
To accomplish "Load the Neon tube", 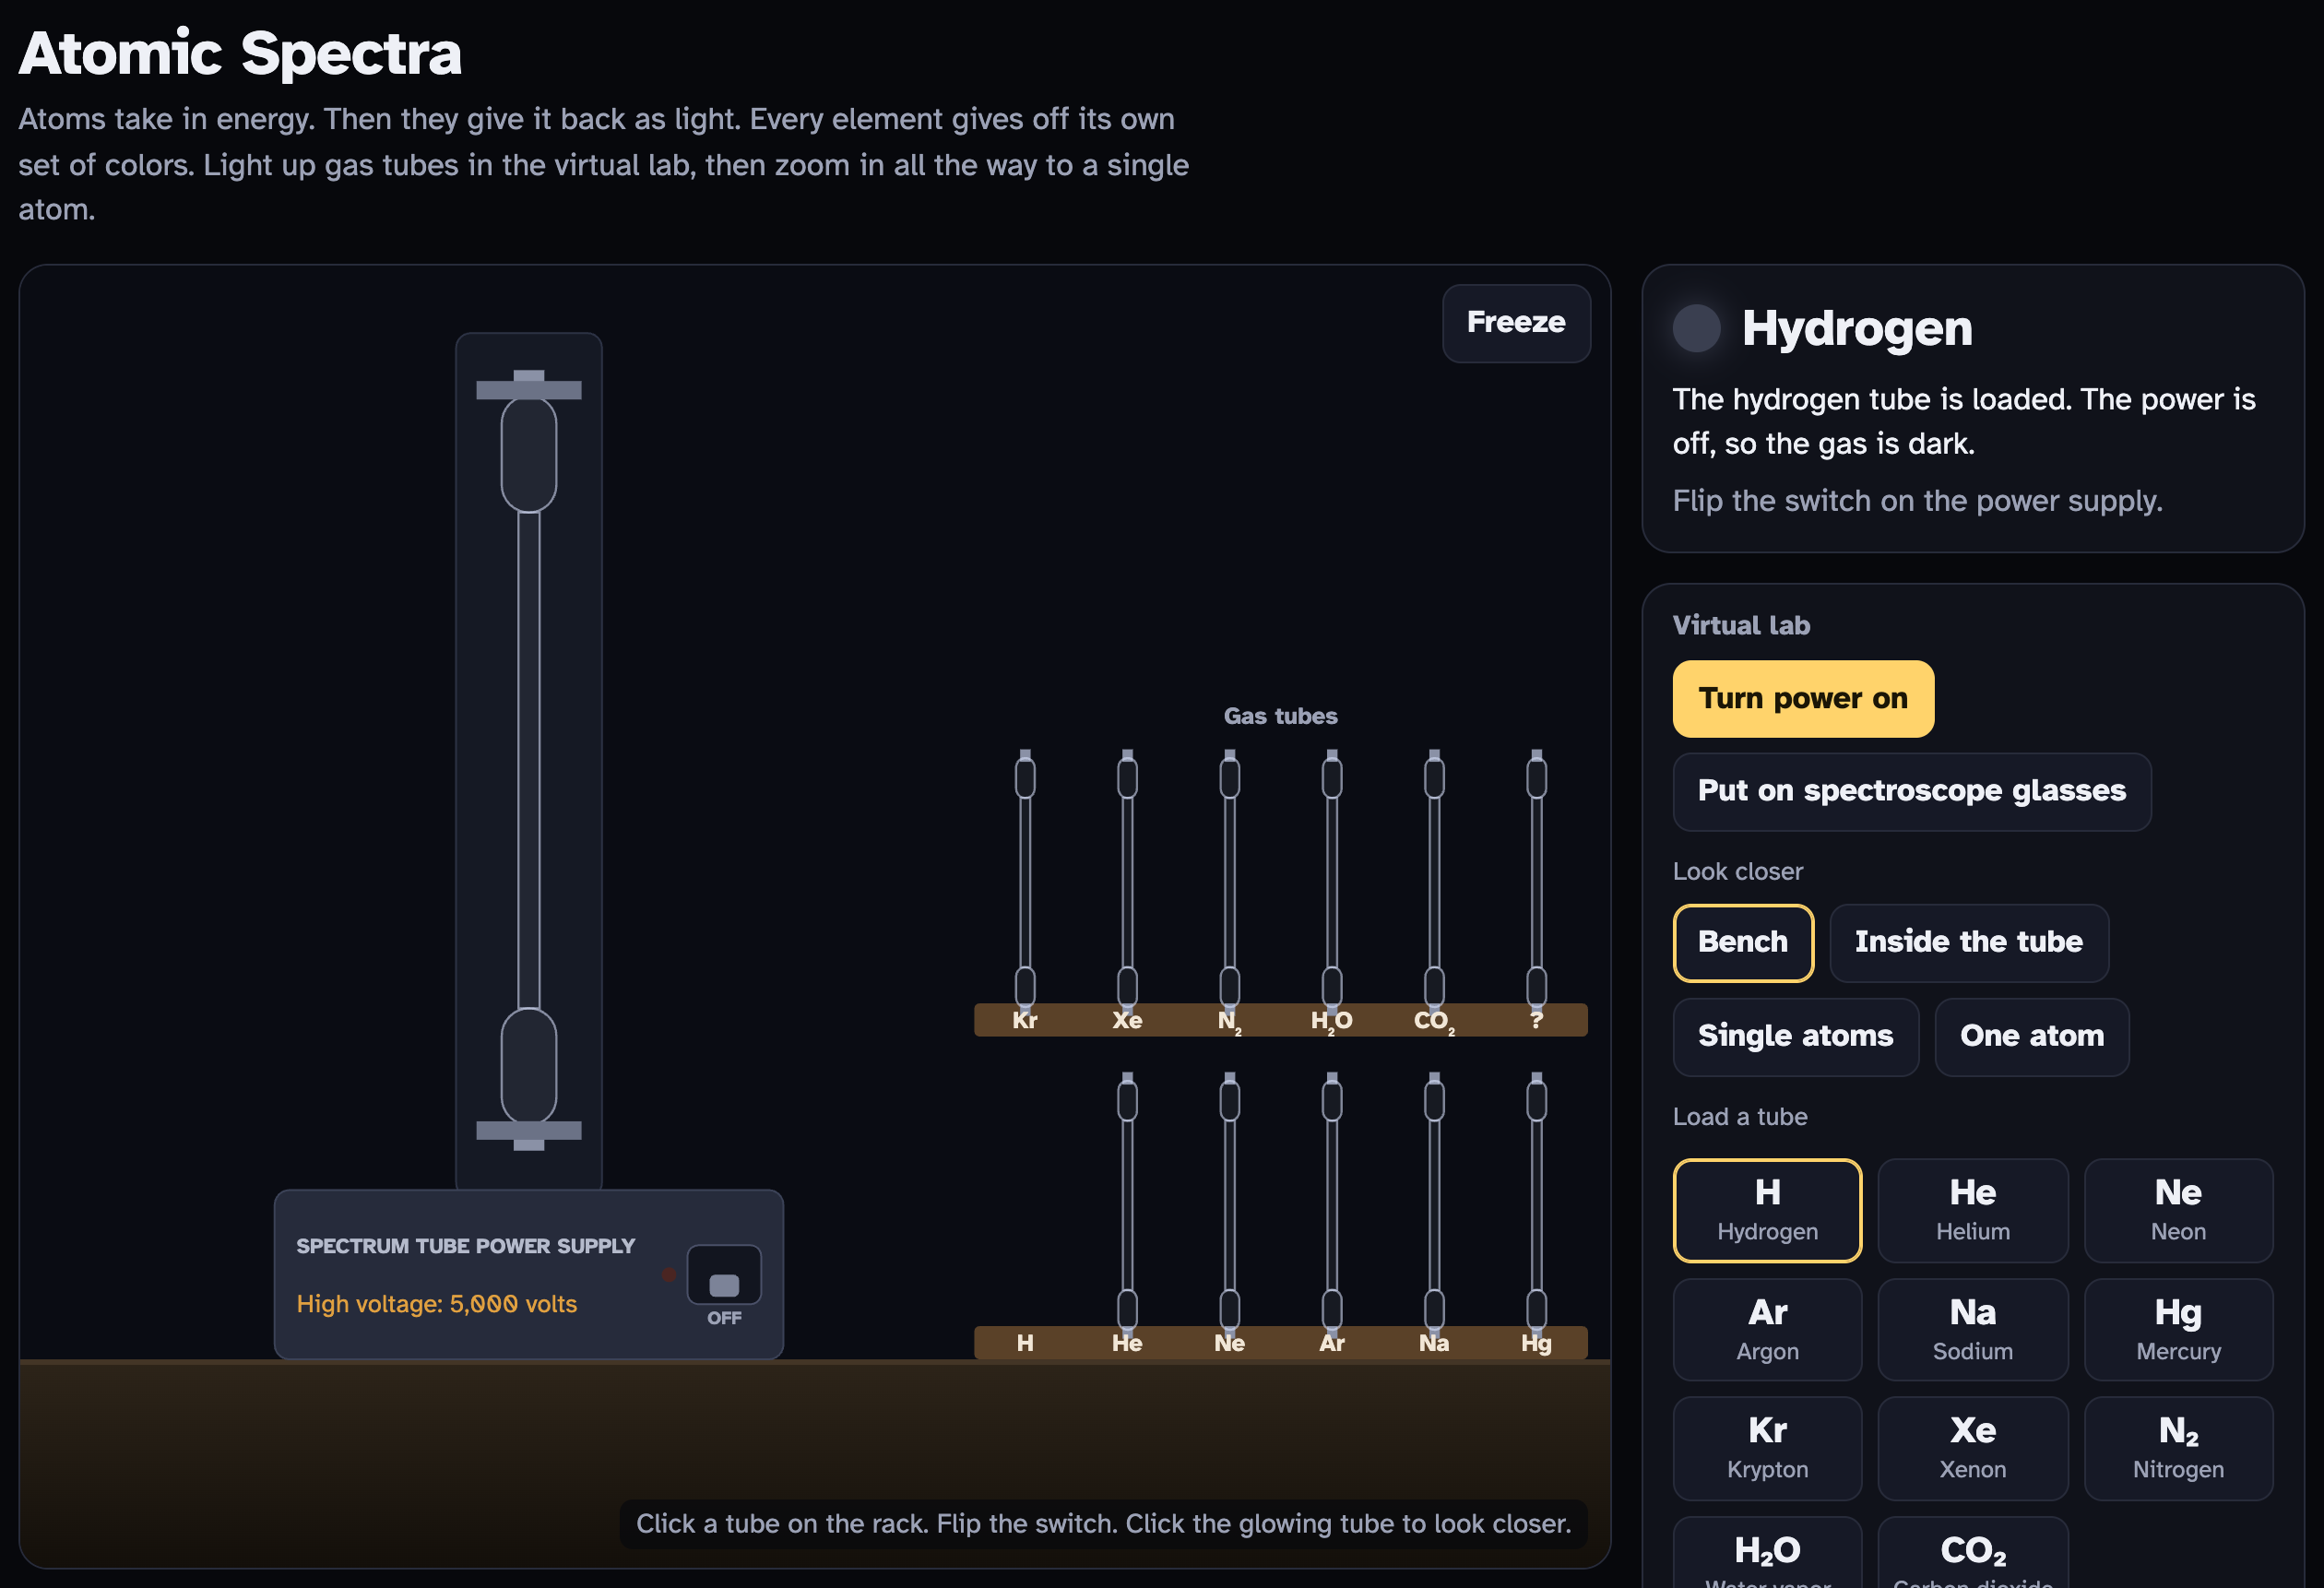I will pos(2178,1210).
